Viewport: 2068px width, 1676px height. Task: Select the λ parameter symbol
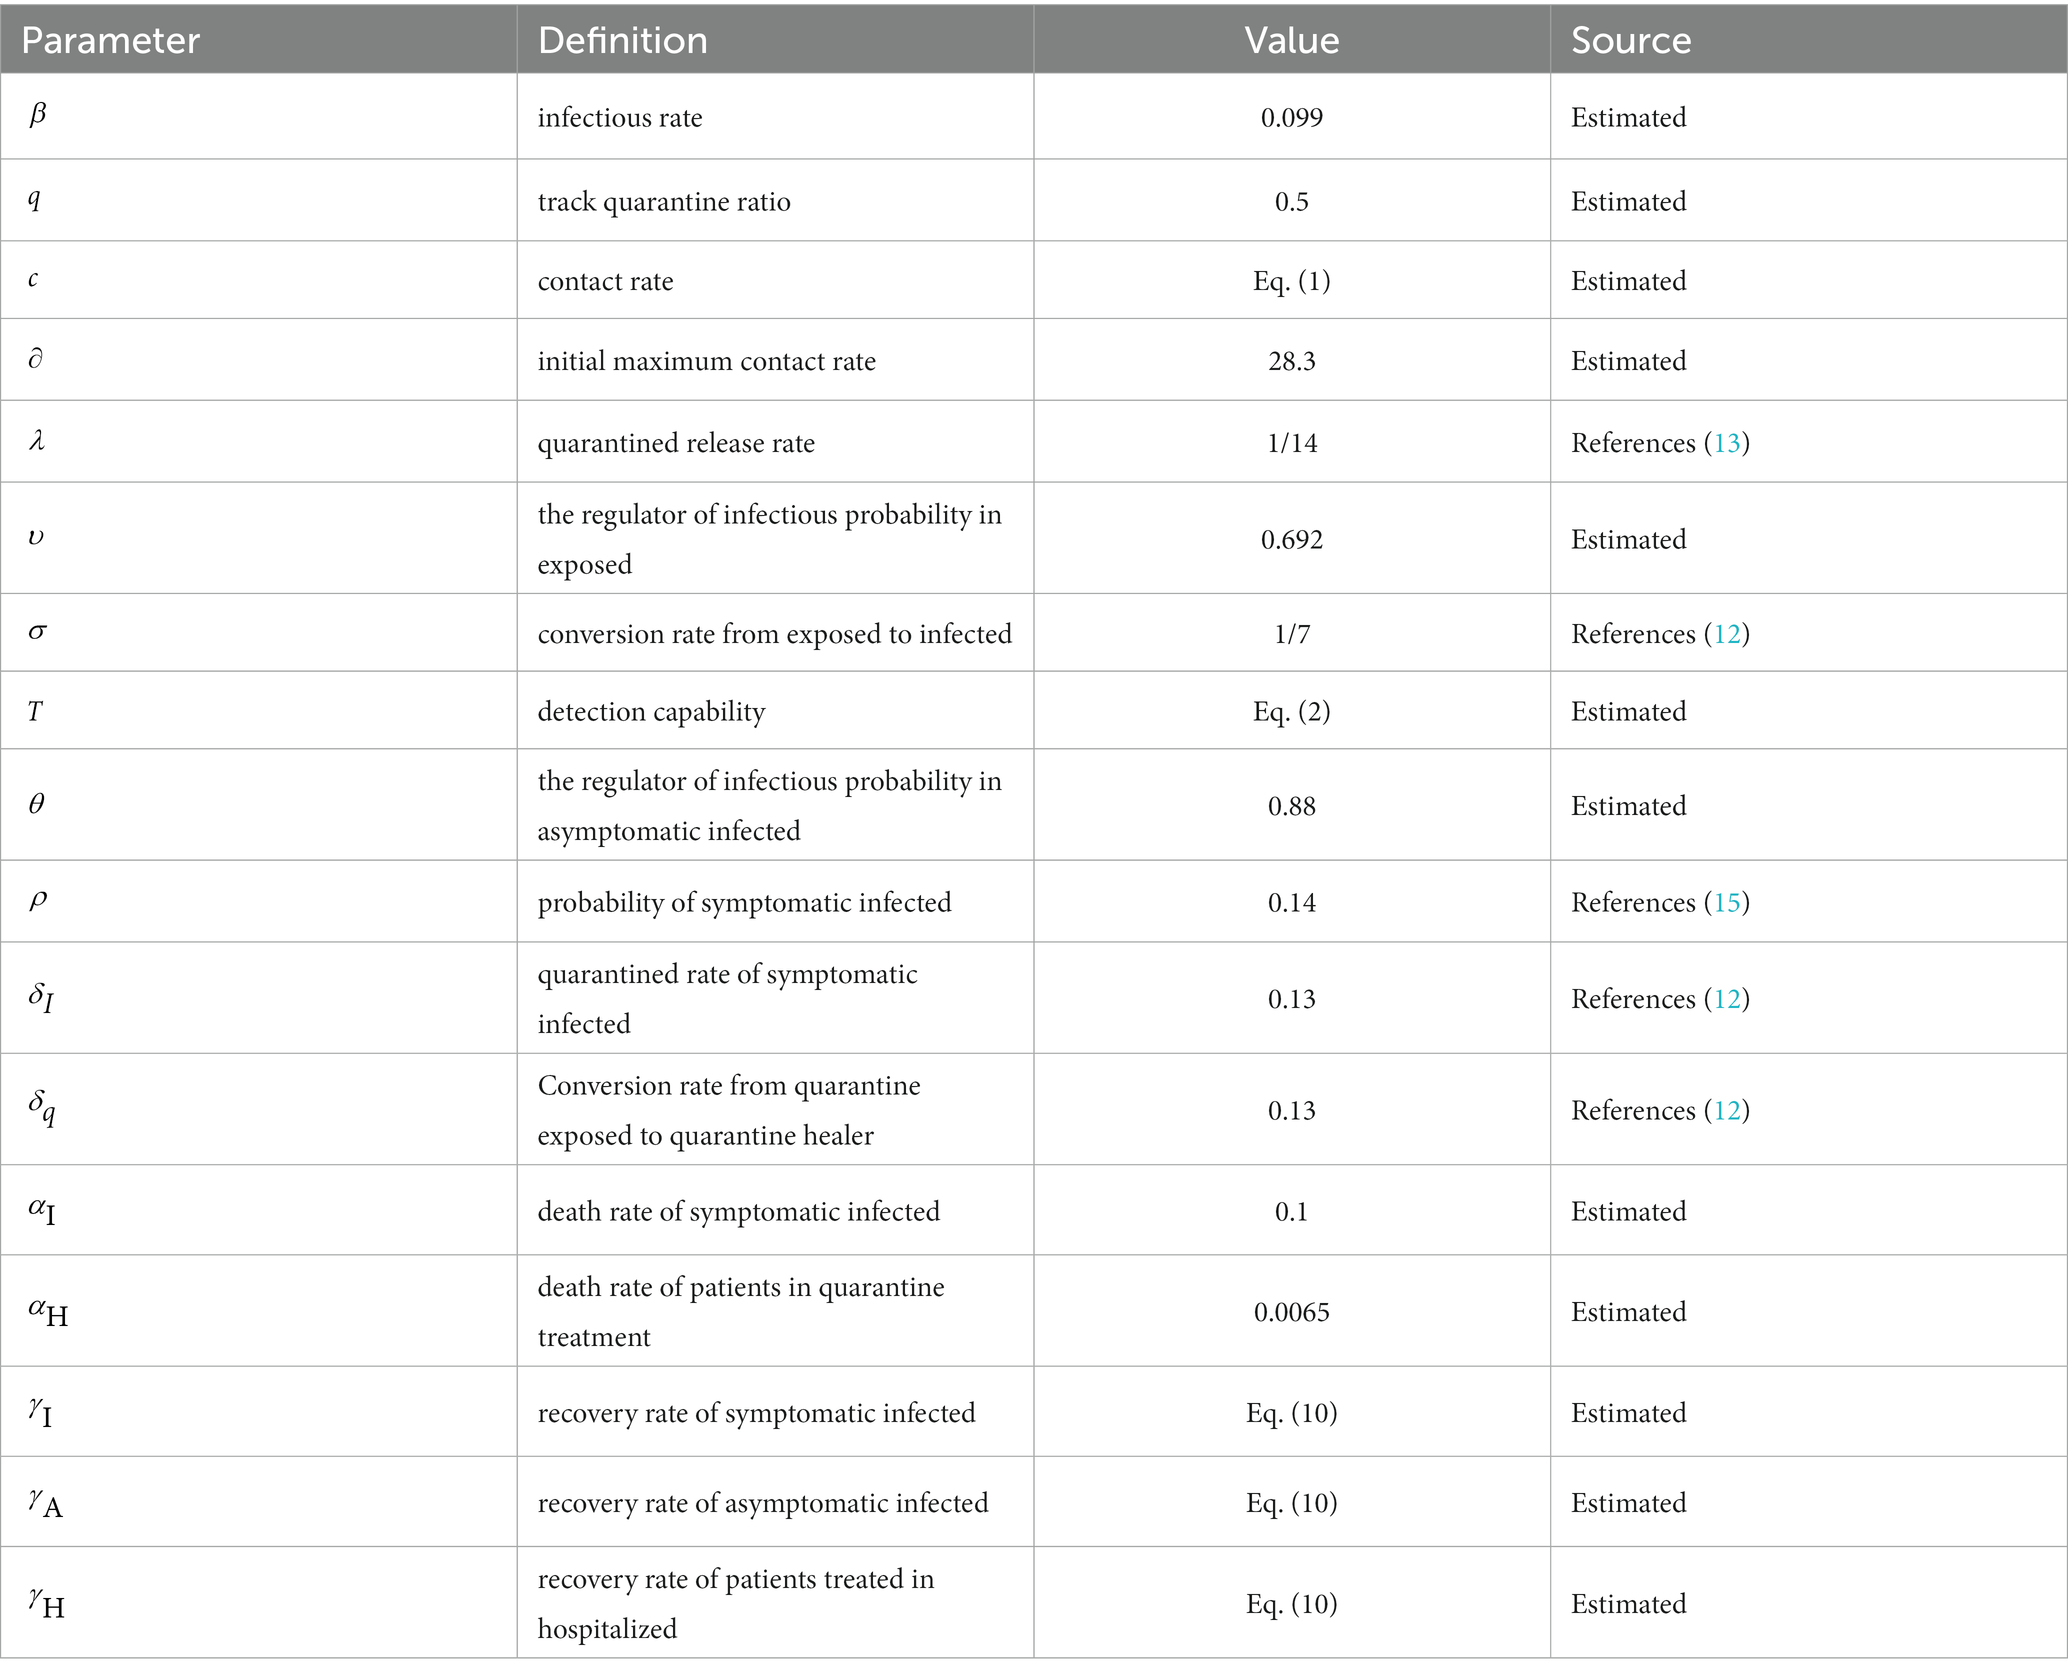pyautogui.click(x=36, y=440)
